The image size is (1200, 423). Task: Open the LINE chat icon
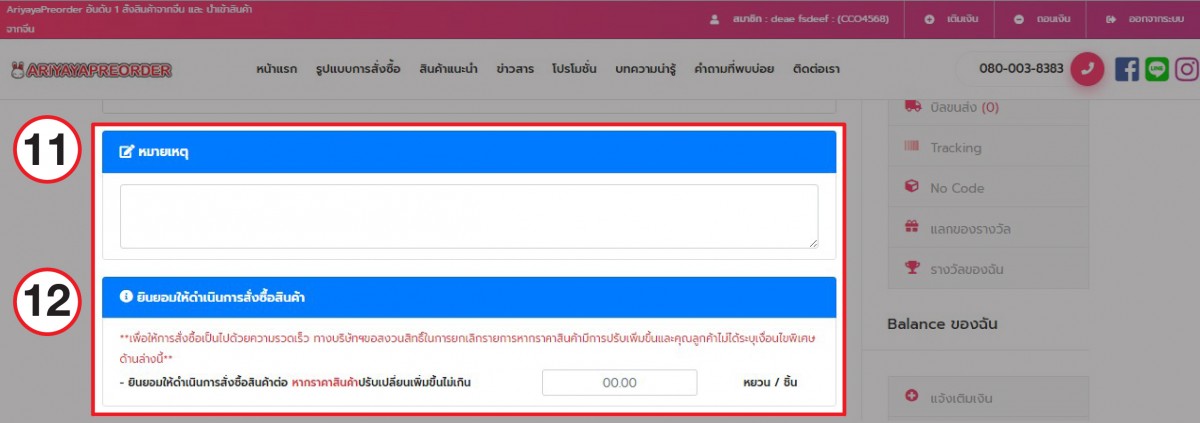[x=1157, y=69]
